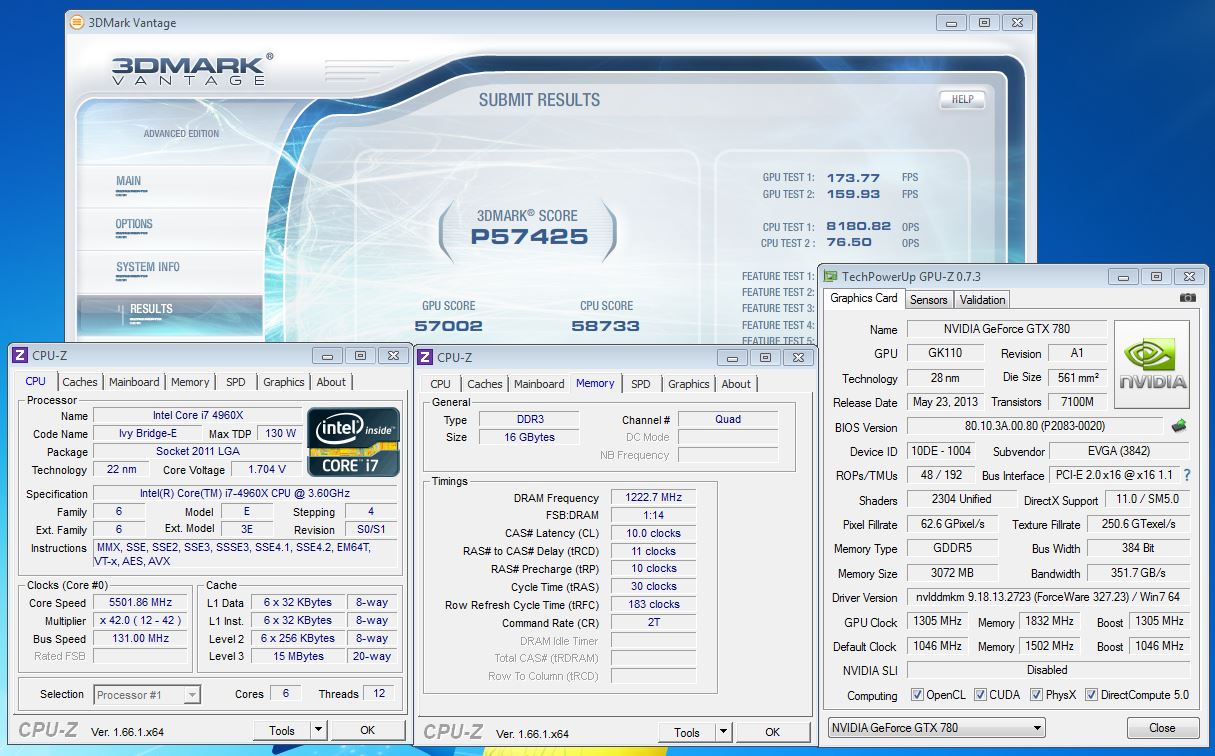Open OPTIONS section in 3DMark Vantage
The image size is (1215, 756).
(x=134, y=224)
